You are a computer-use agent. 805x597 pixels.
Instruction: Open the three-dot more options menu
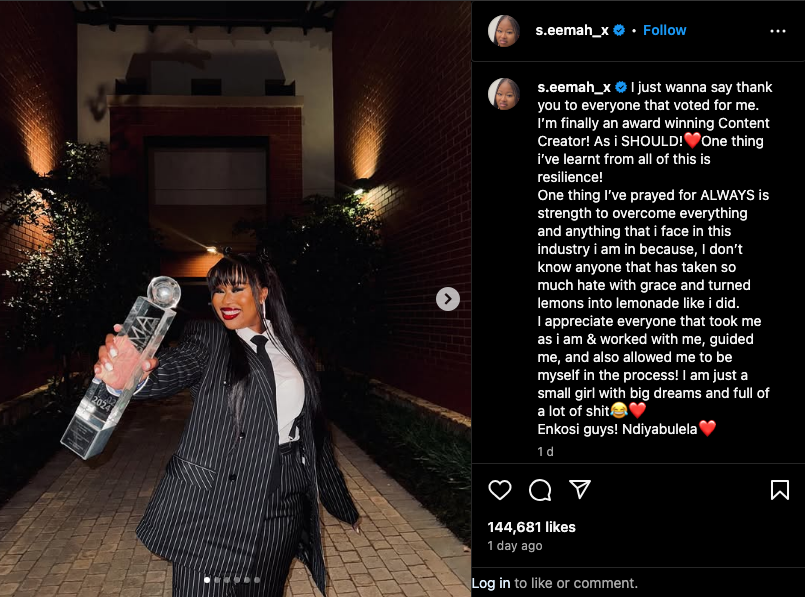tap(778, 31)
